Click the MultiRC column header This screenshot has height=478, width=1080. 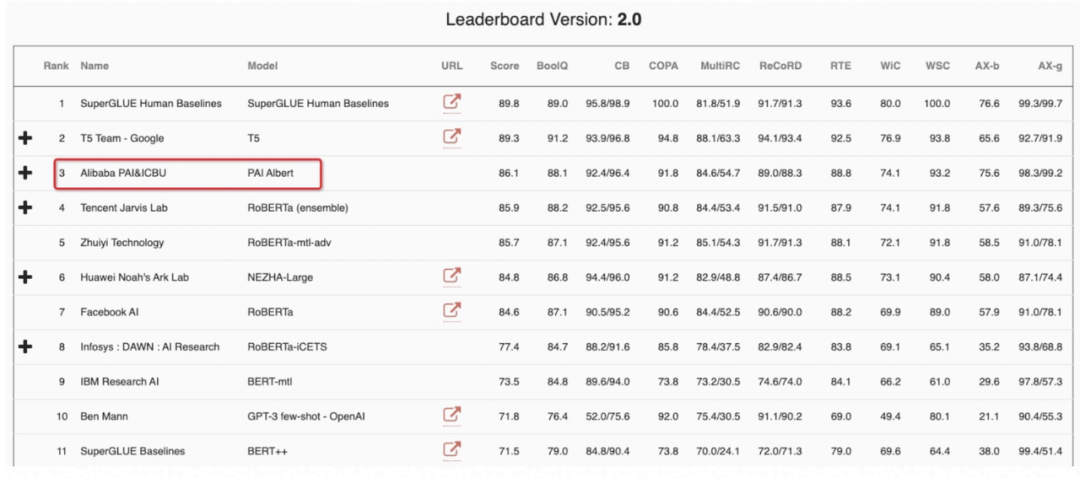coord(720,66)
